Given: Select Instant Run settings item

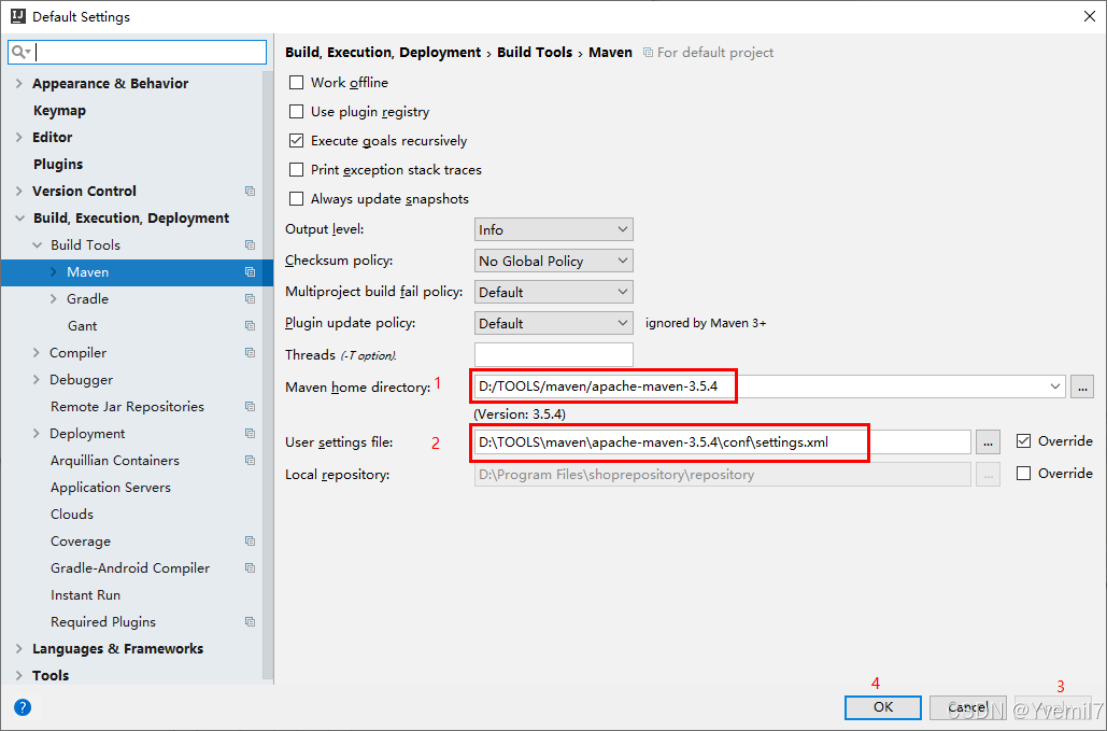Looking at the screenshot, I should coord(85,595).
